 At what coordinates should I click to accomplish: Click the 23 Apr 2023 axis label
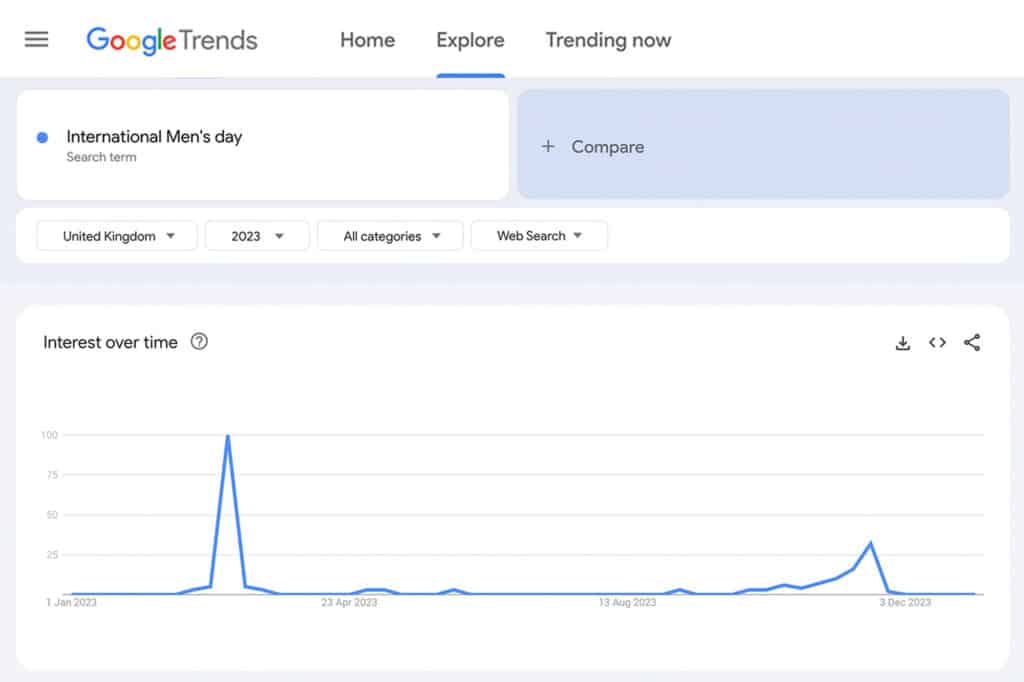349,602
